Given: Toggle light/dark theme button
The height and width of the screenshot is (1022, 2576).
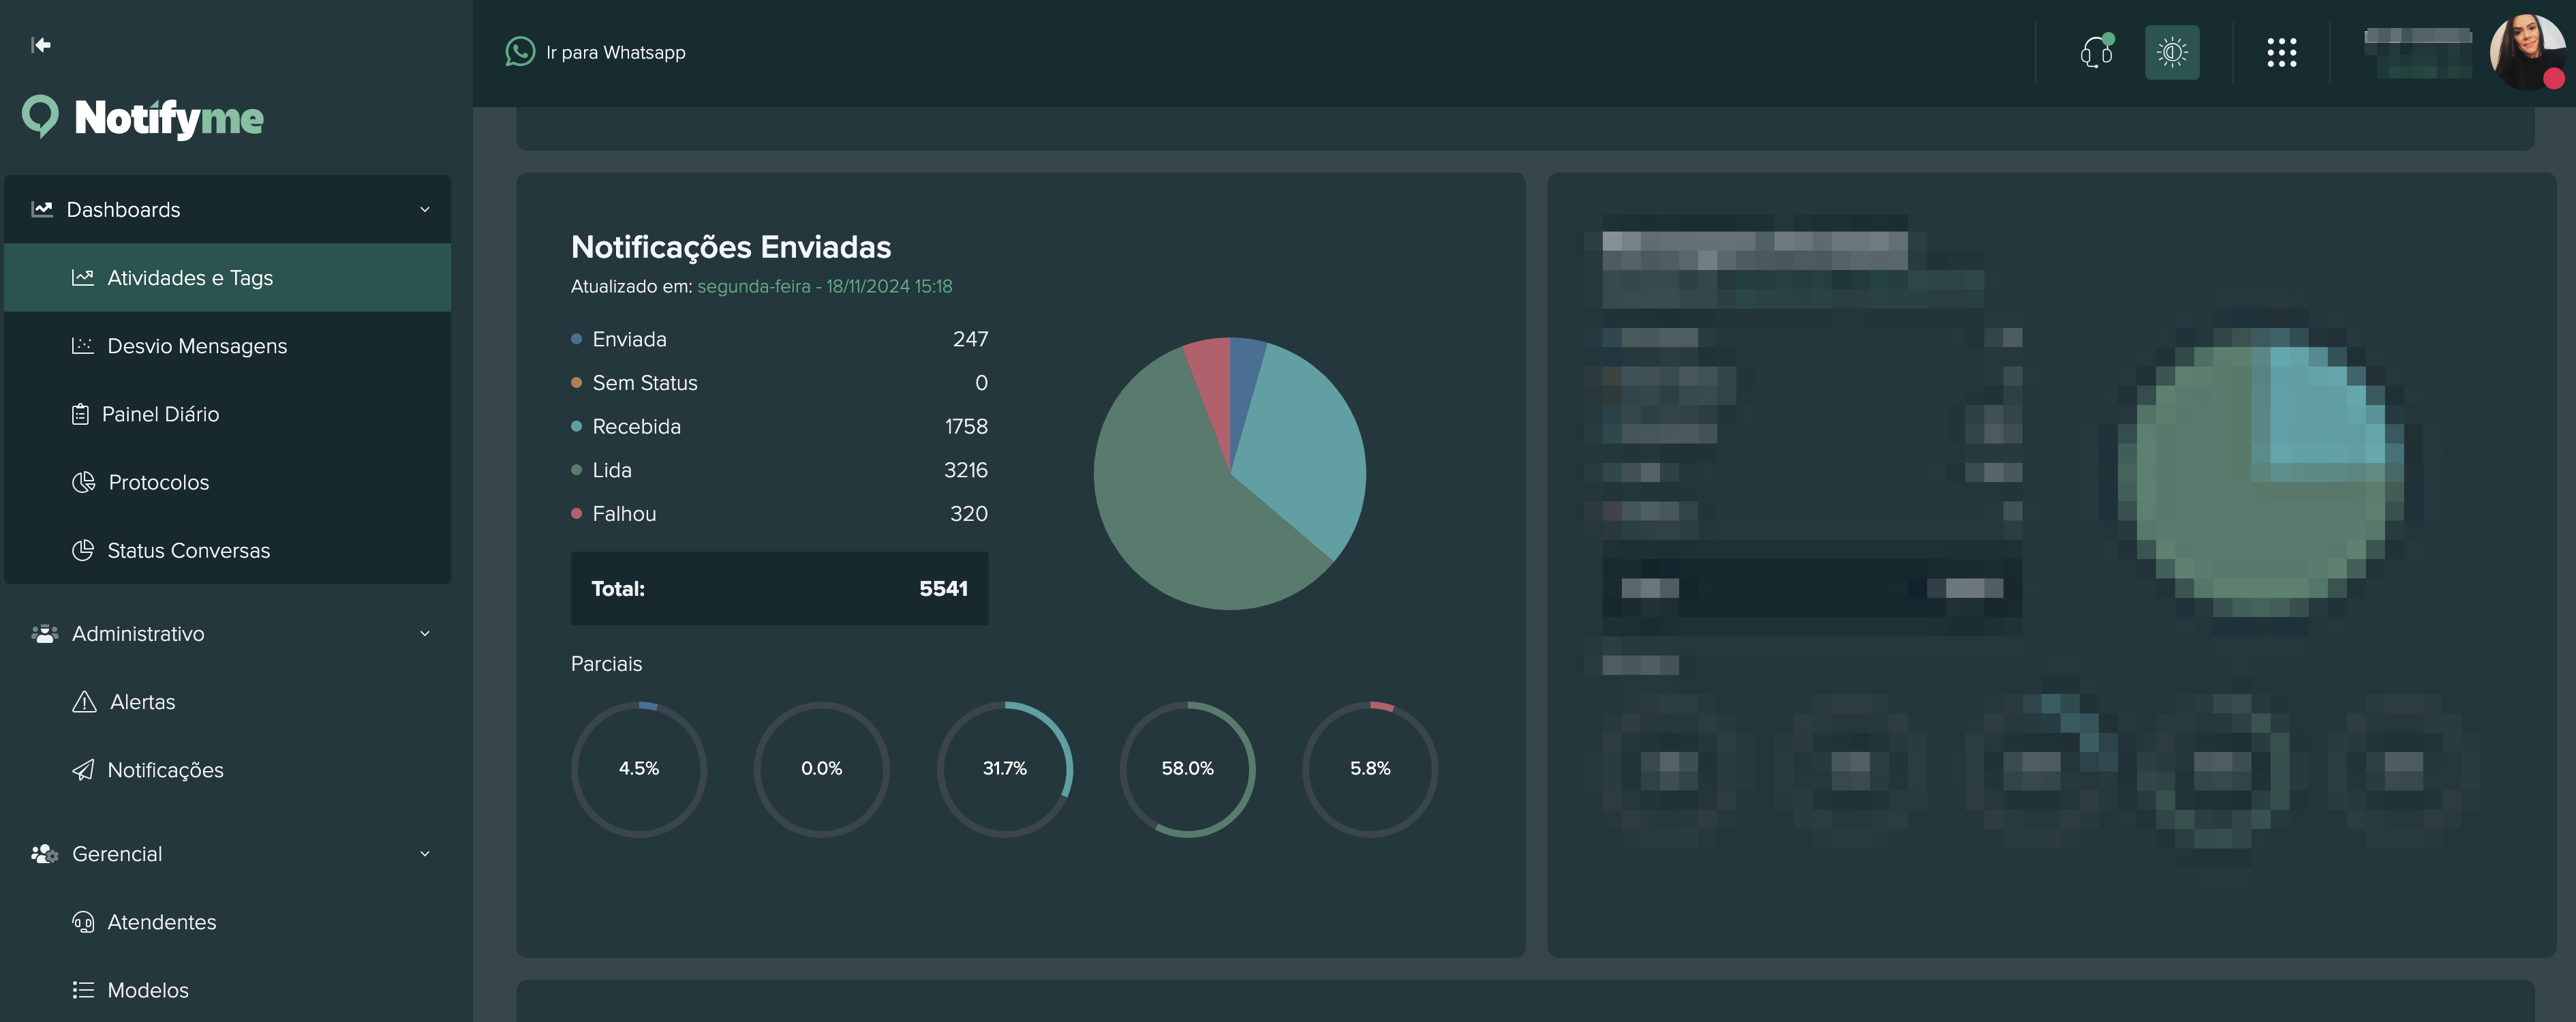Looking at the screenshot, I should [x=2171, y=52].
